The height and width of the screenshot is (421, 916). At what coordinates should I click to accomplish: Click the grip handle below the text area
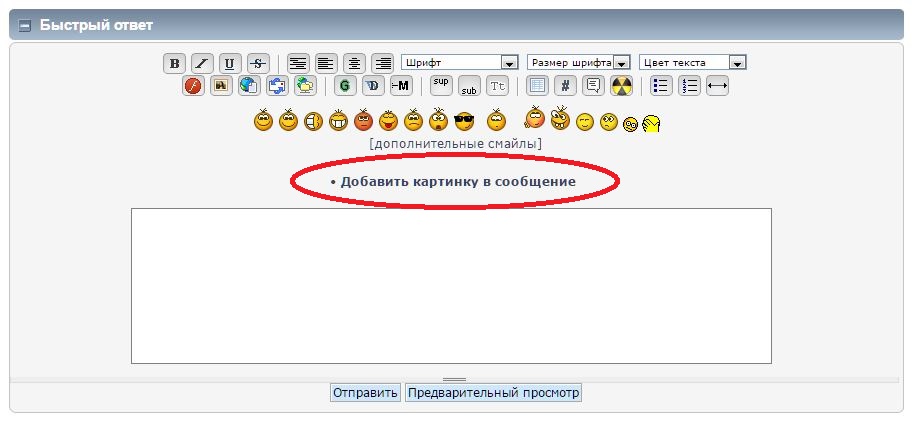(454, 380)
